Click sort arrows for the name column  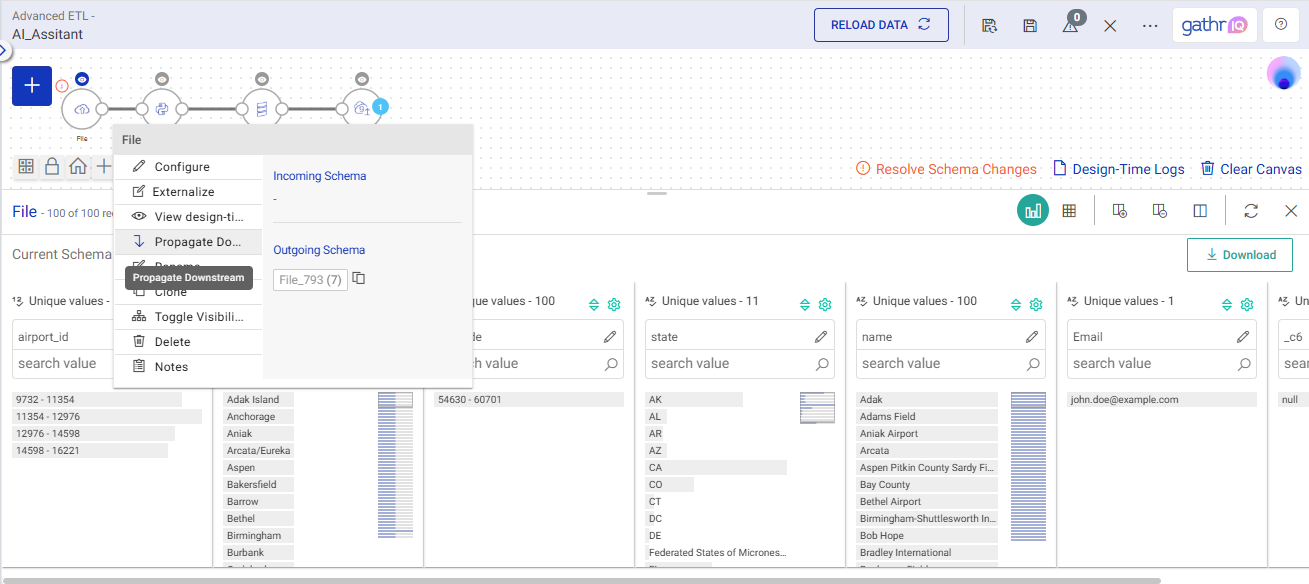(x=1014, y=305)
